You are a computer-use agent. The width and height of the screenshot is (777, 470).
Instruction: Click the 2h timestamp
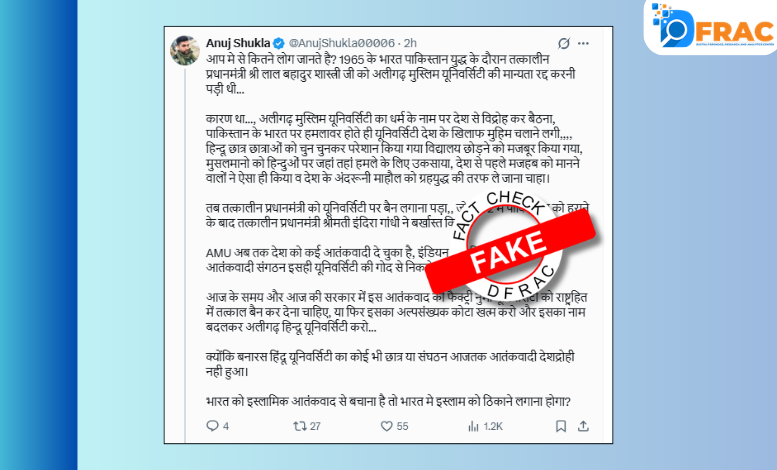click(410, 43)
